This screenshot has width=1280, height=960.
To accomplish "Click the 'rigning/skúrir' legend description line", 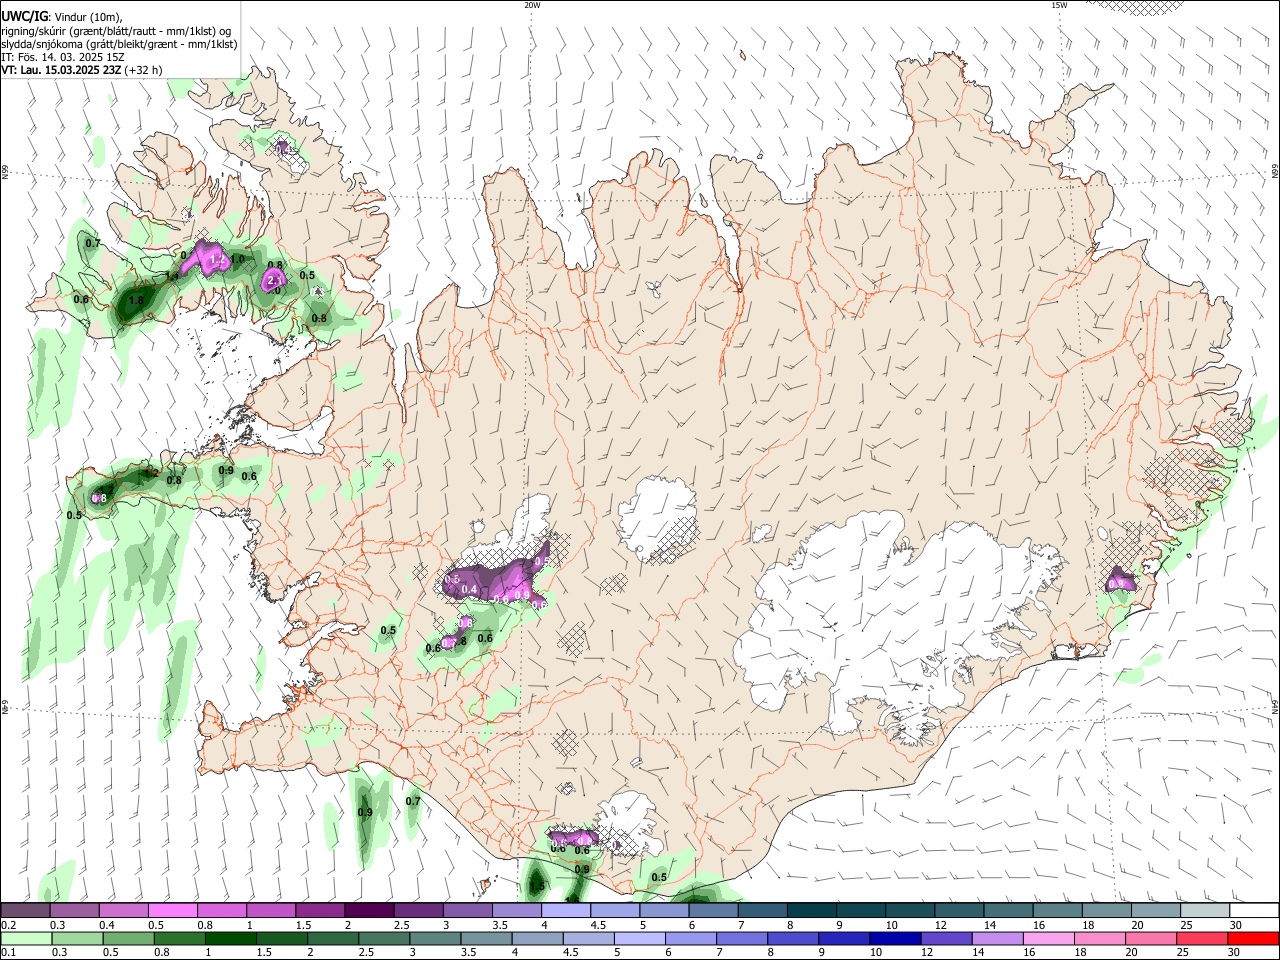I will (x=116, y=31).
